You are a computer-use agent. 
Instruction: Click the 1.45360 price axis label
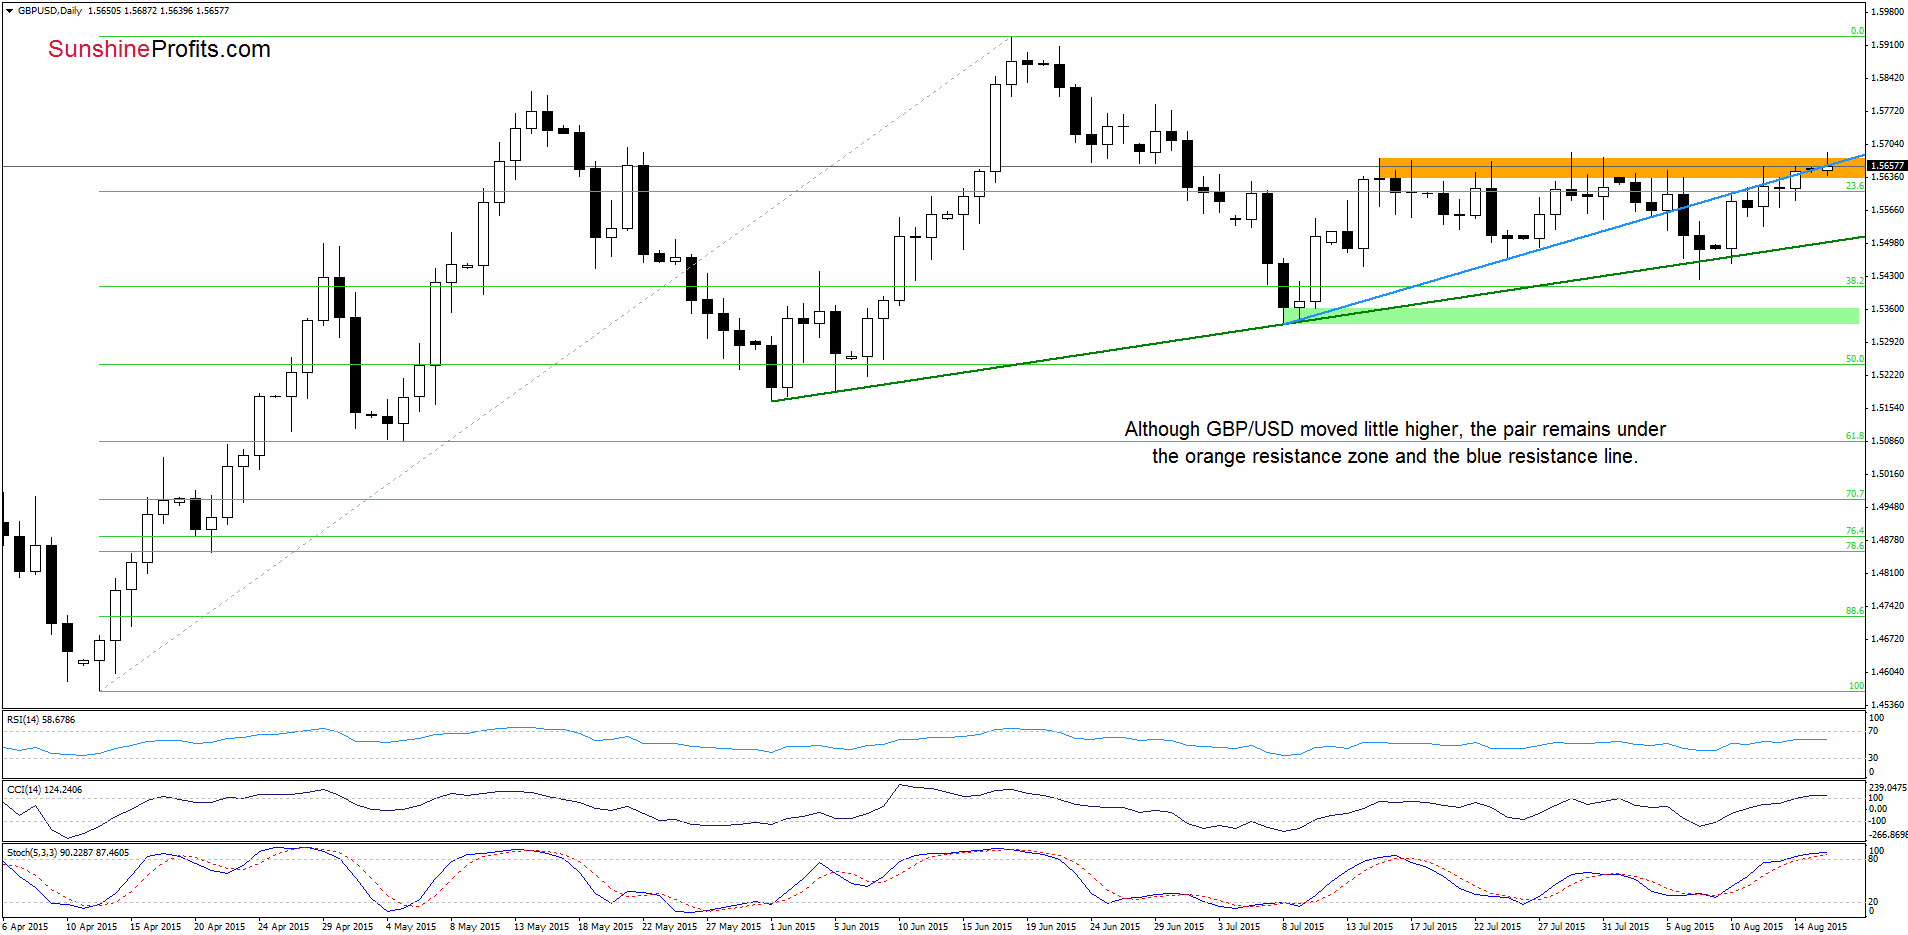click(x=1887, y=705)
